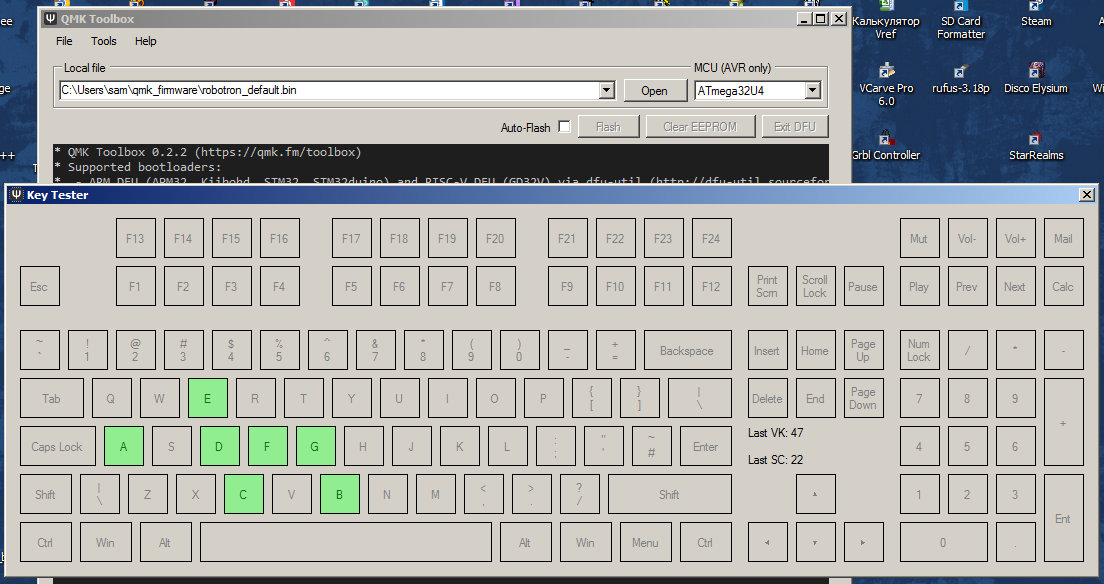
Task: Click the F12 key
Action: (711, 286)
